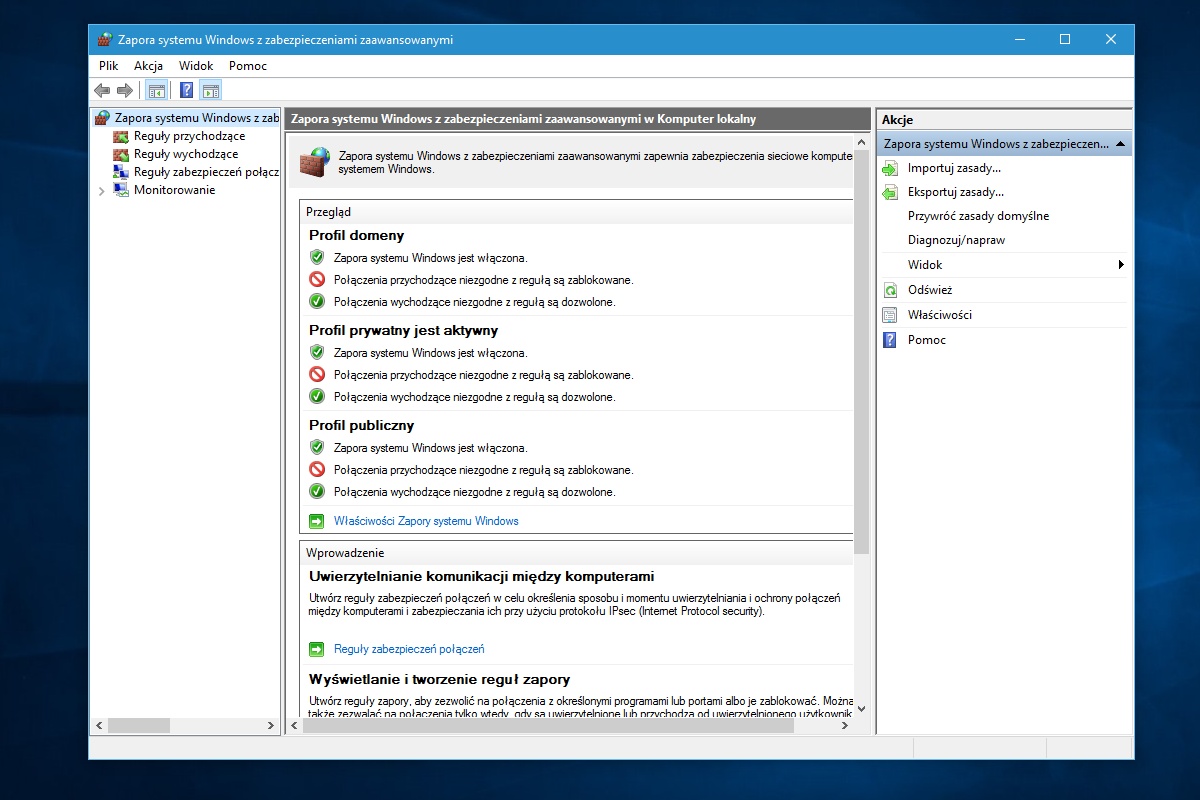This screenshot has height=800, width=1200.
Task: Expand the Monitorowanie tree node
Action: [x=102, y=191]
